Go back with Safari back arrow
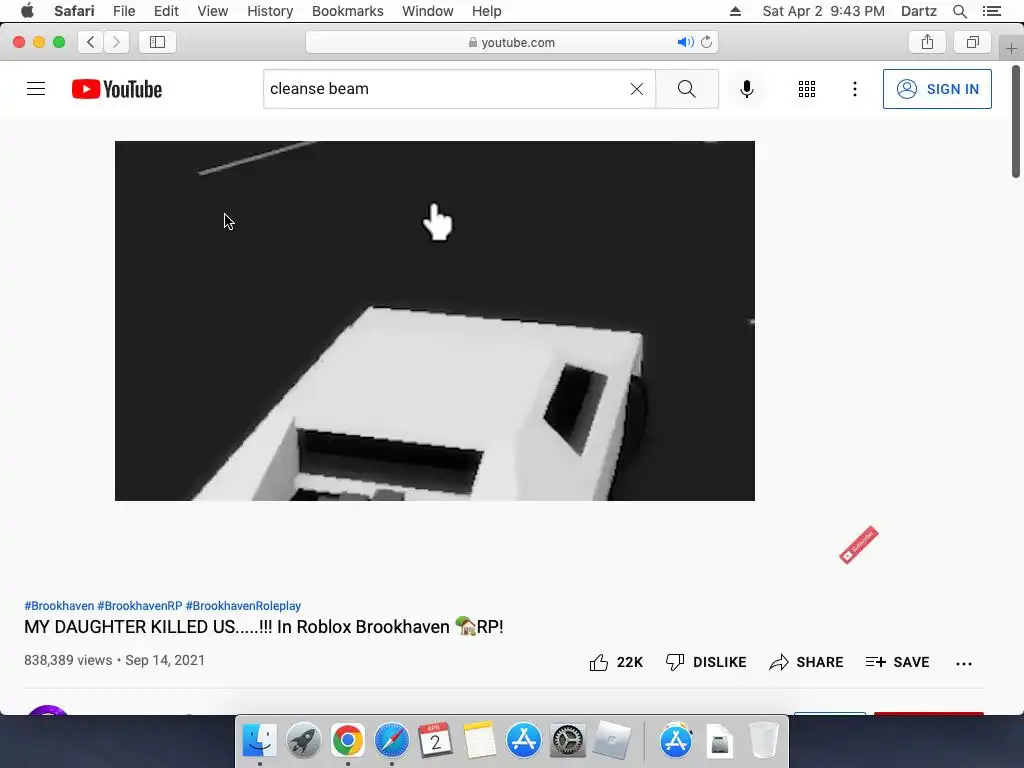This screenshot has width=1024, height=768. [x=91, y=42]
